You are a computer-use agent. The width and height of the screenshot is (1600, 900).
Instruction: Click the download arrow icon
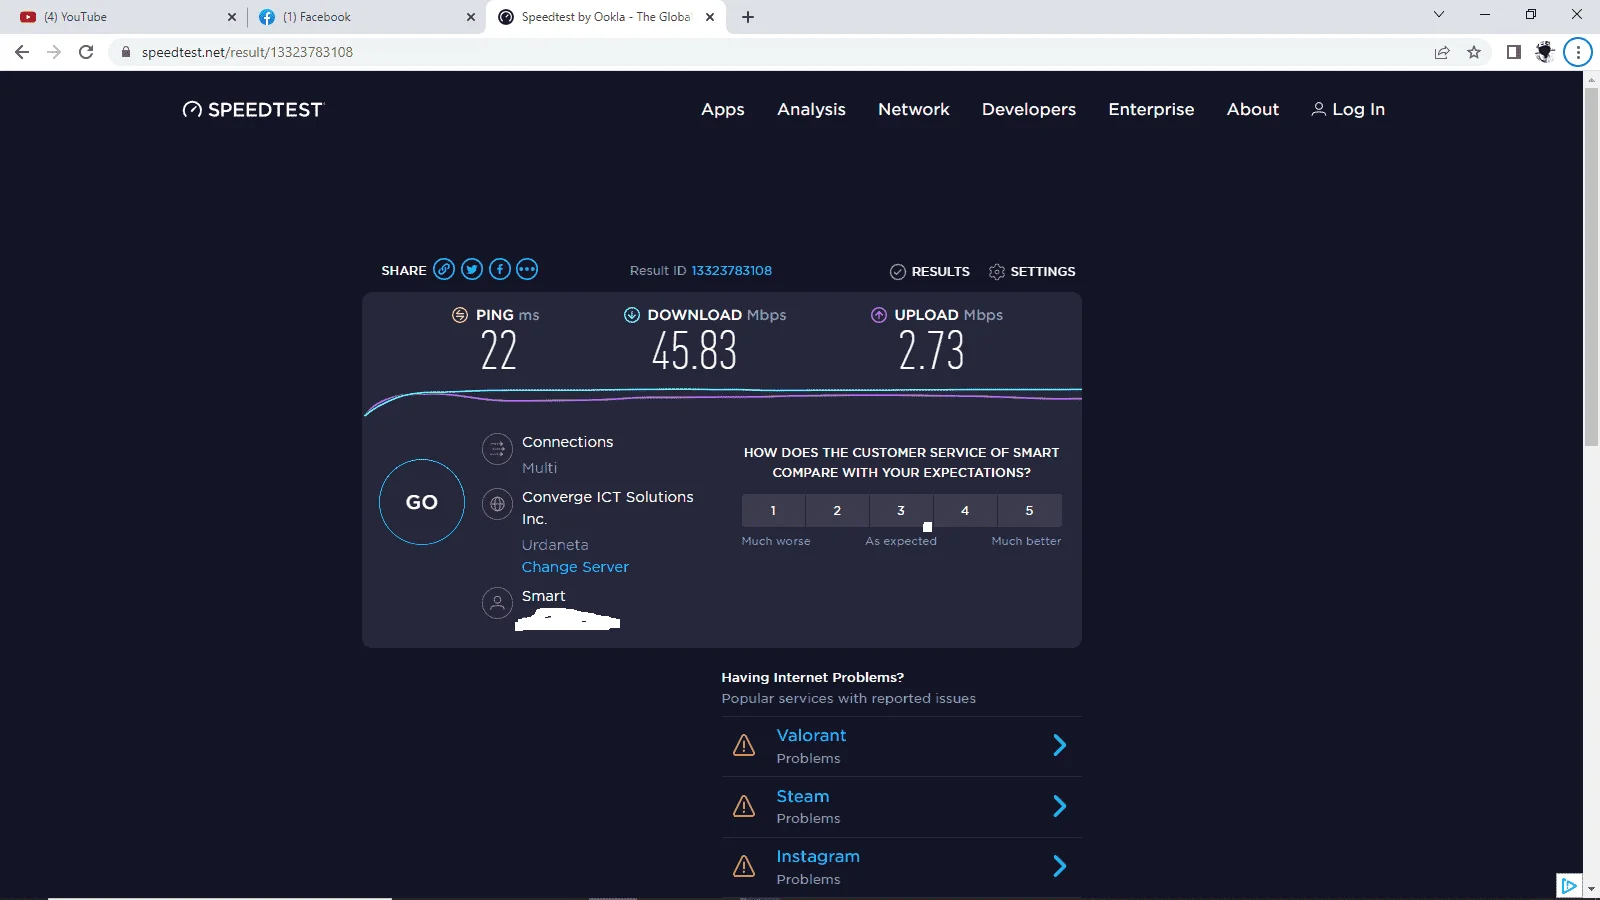(x=632, y=315)
